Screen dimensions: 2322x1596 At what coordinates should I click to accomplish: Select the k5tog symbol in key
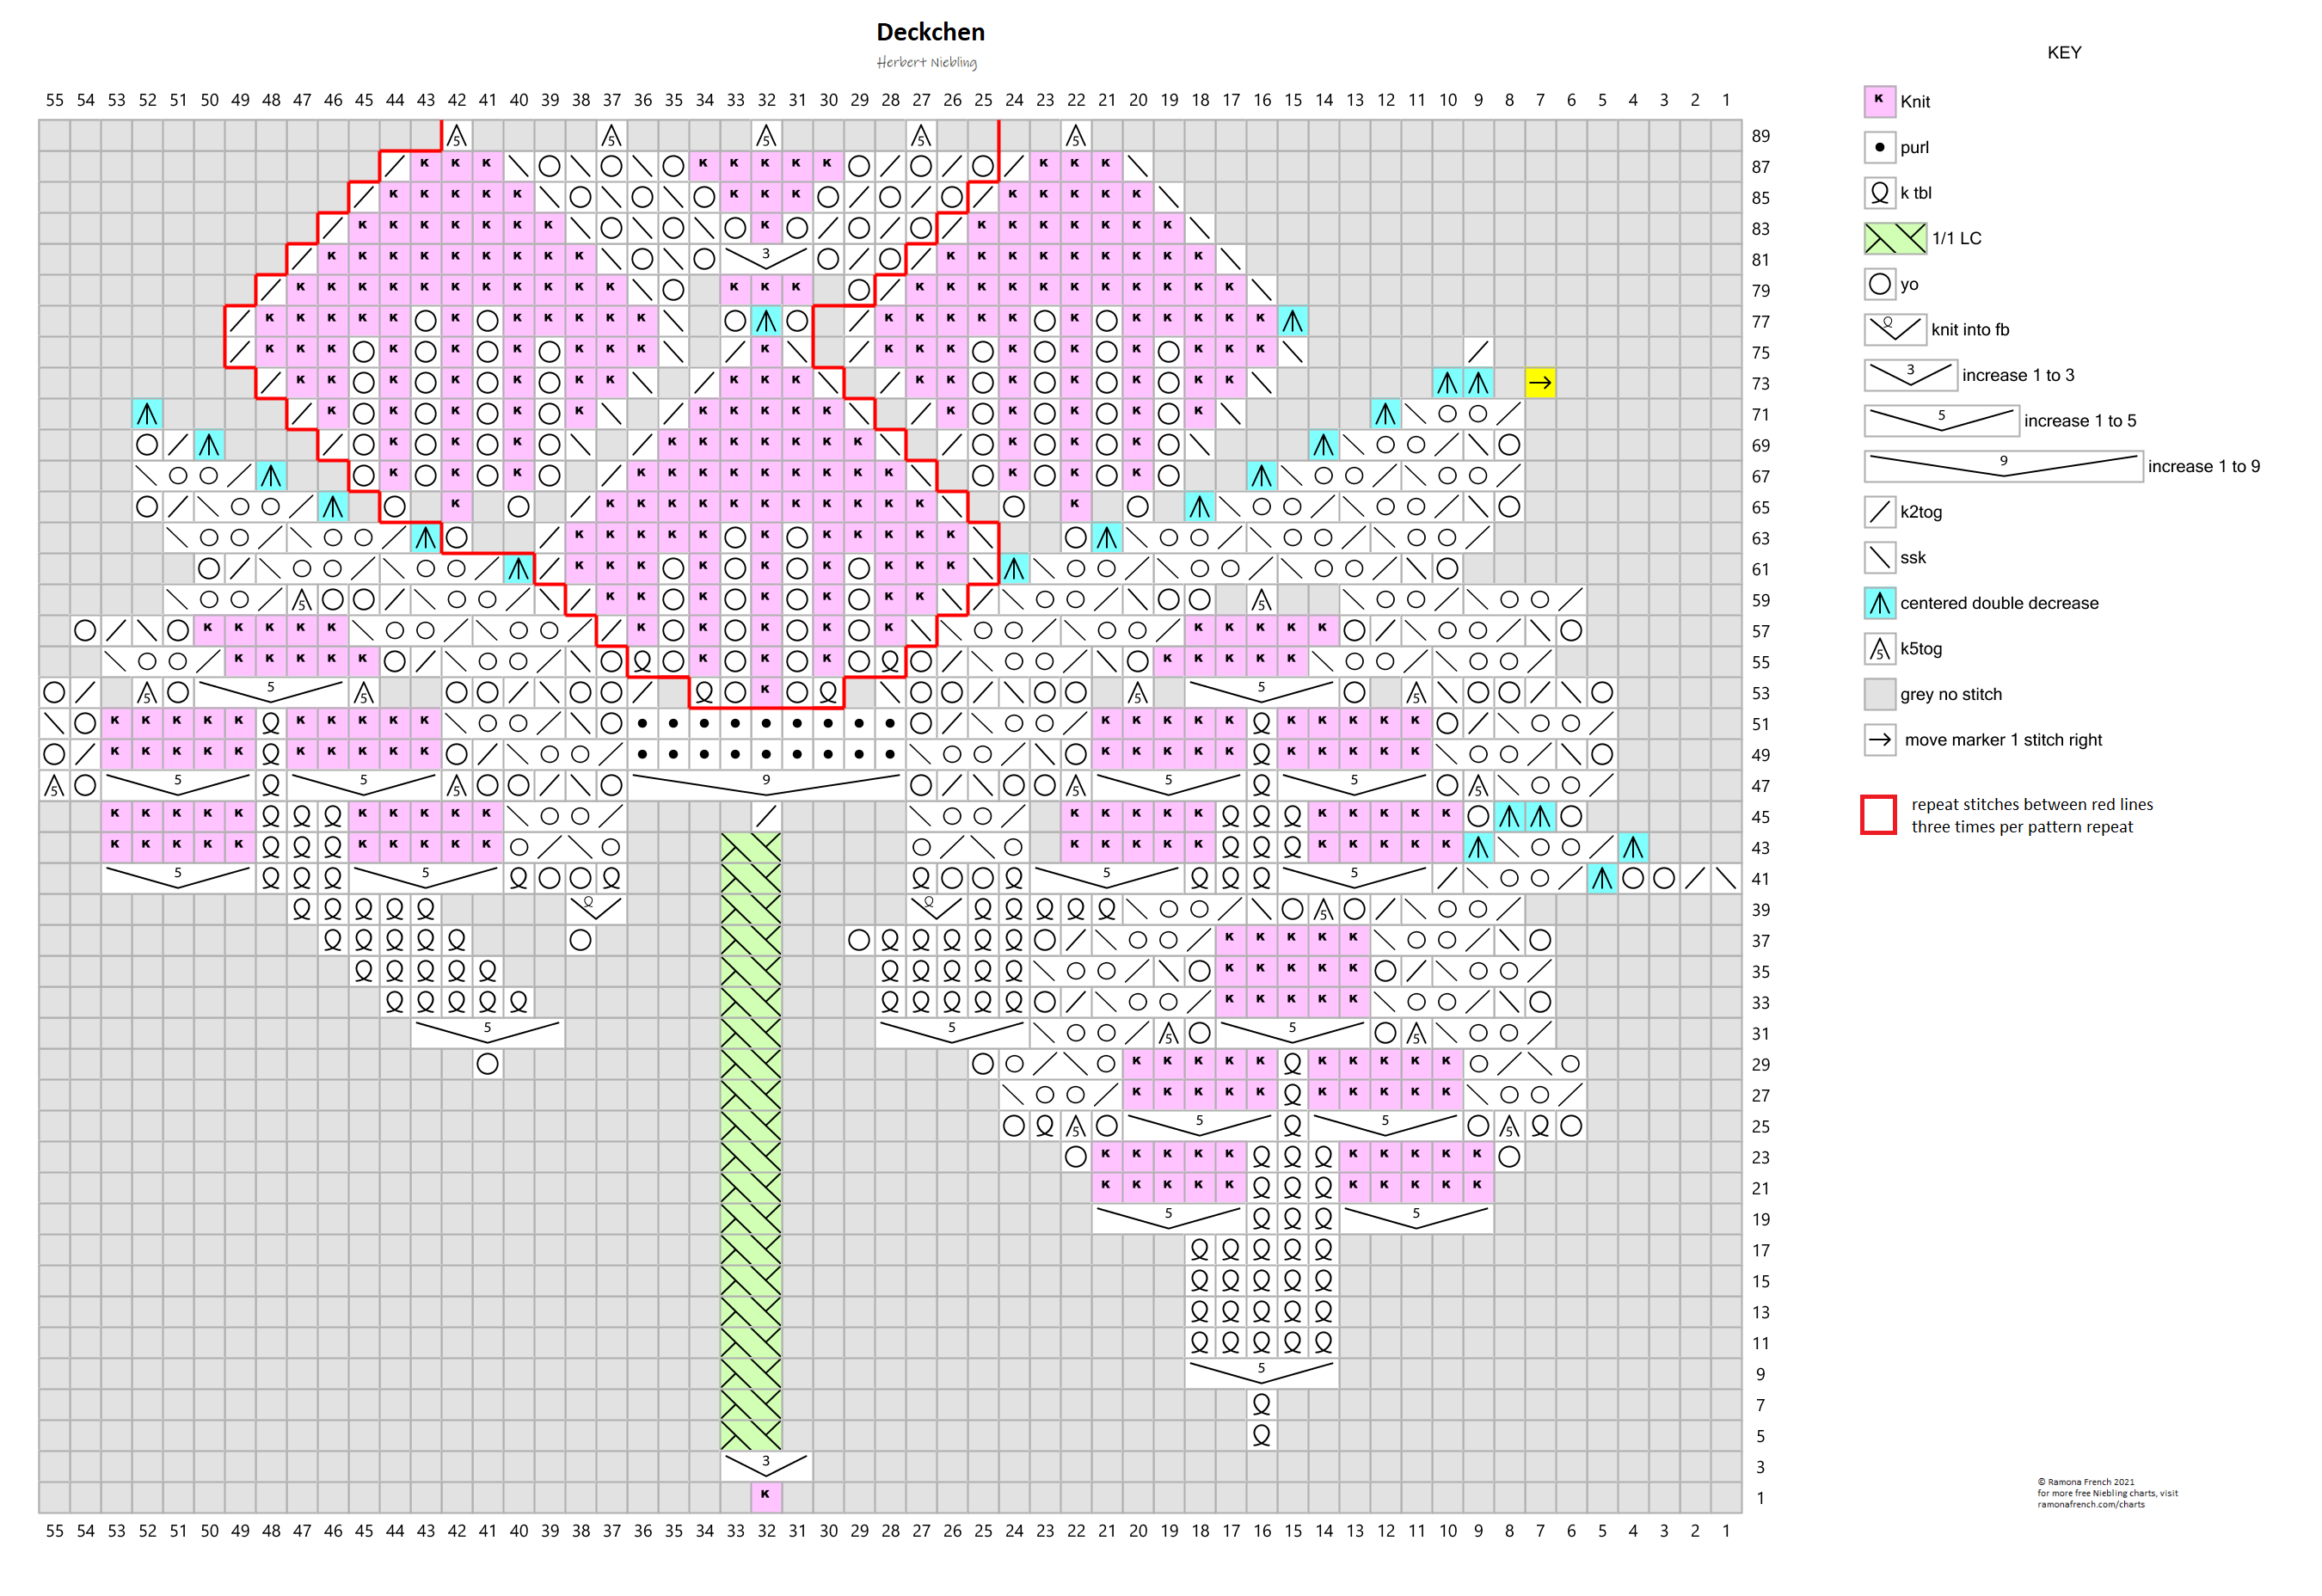1879,649
